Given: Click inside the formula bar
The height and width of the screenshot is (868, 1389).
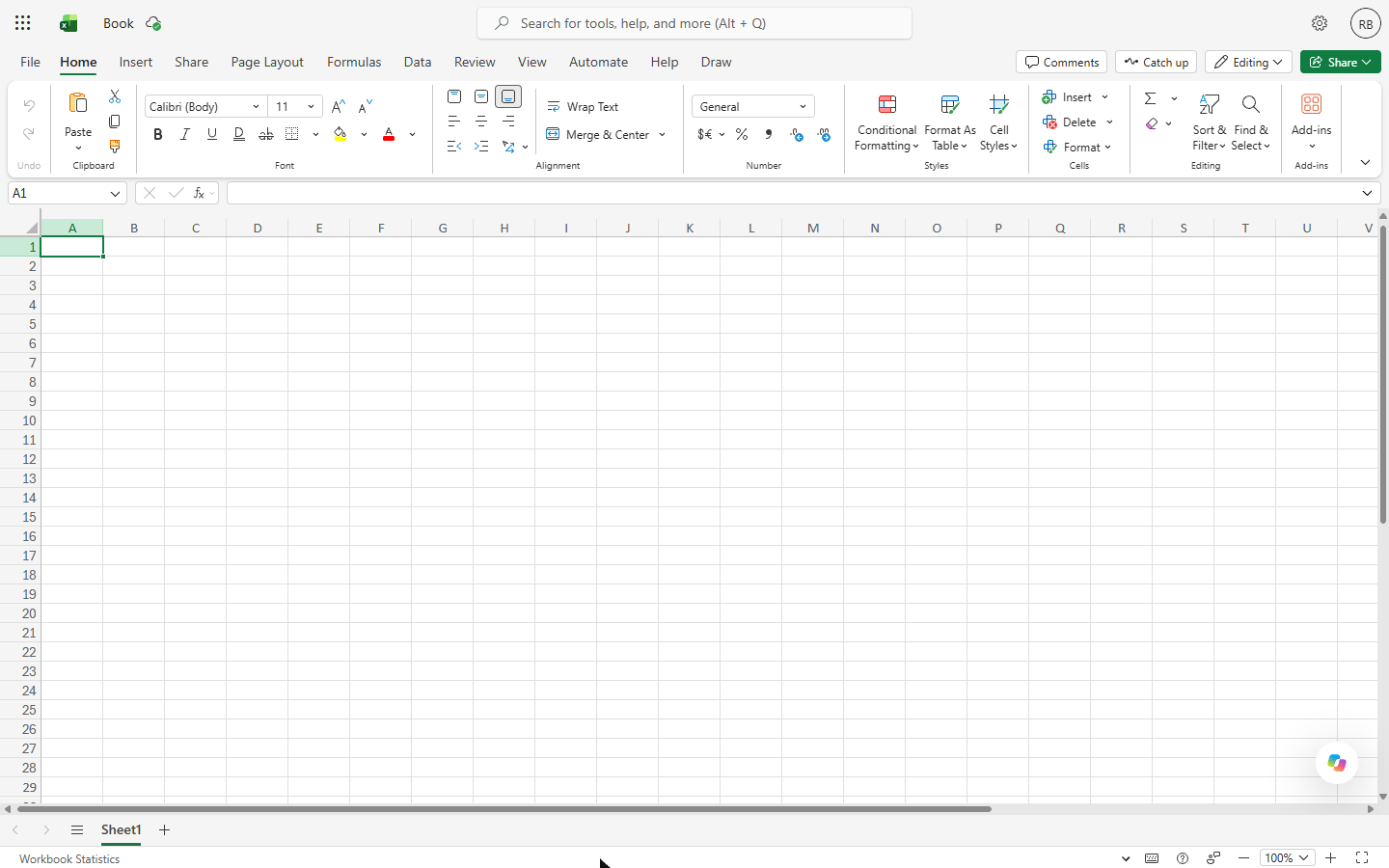Looking at the screenshot, I should (795, 193).
